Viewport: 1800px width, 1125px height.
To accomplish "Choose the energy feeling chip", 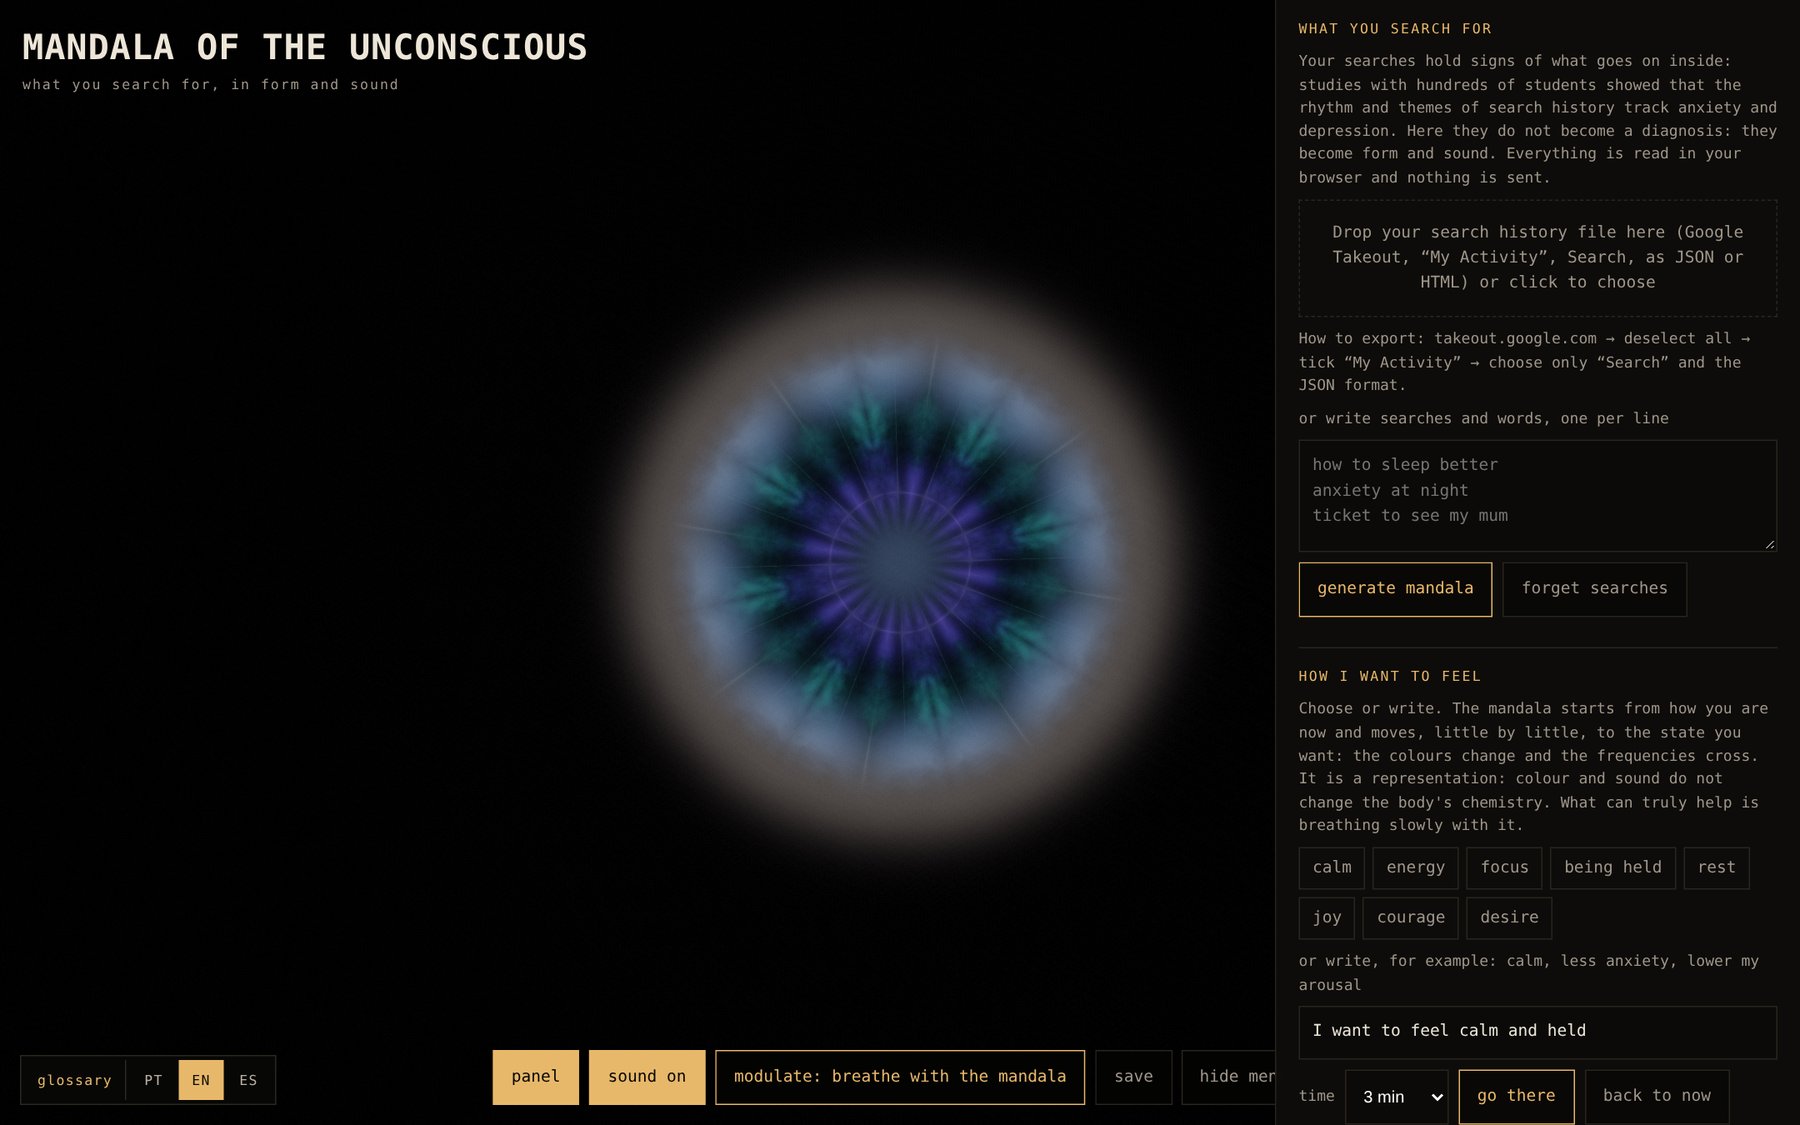I will (1415, 868).
